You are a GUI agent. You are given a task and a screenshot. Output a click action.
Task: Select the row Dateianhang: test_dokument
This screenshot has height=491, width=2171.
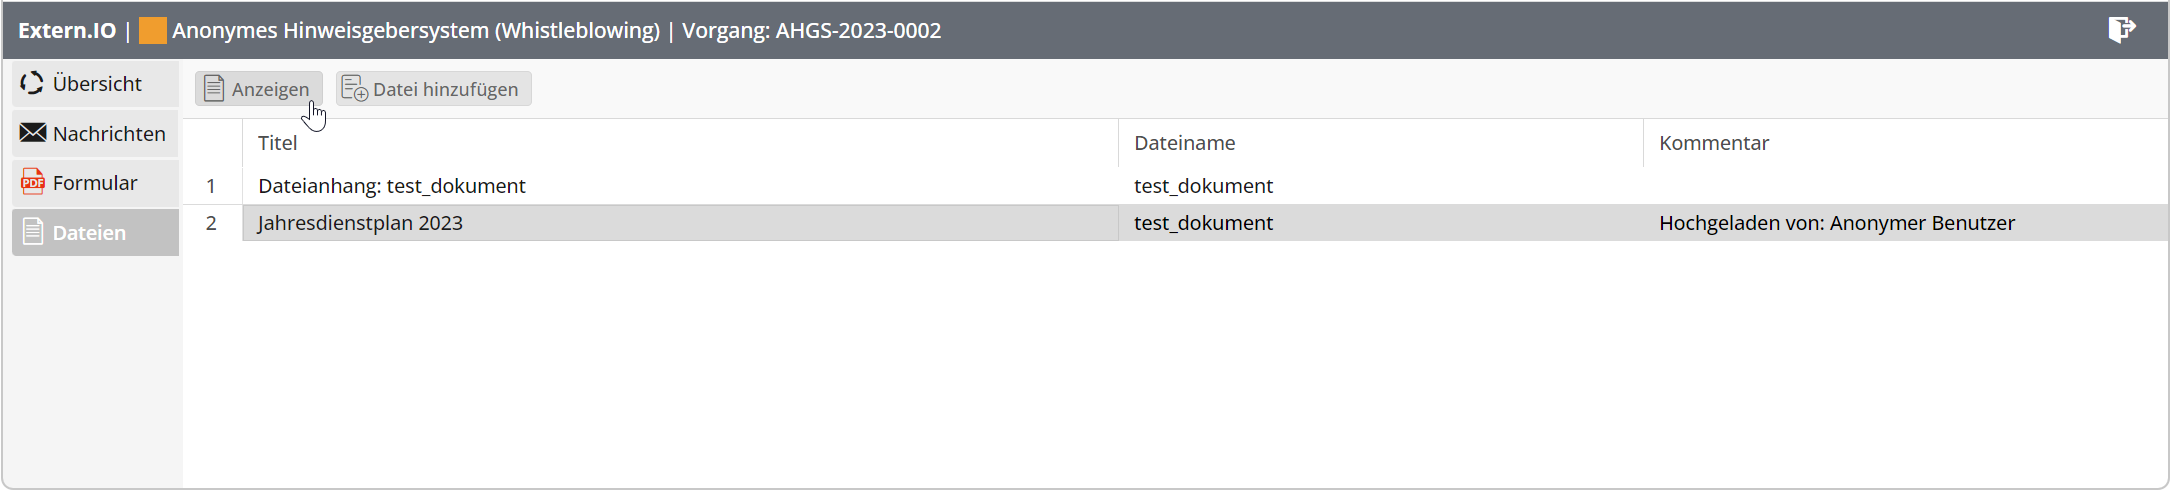[x=1176, y=186]
